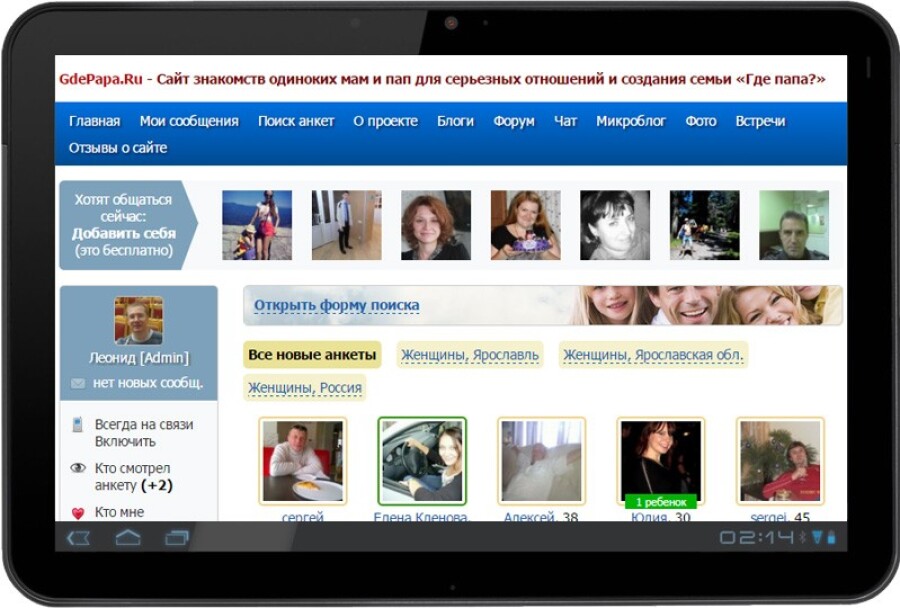Click the eye icon for Кто смотрел анкету

(78, 468)
